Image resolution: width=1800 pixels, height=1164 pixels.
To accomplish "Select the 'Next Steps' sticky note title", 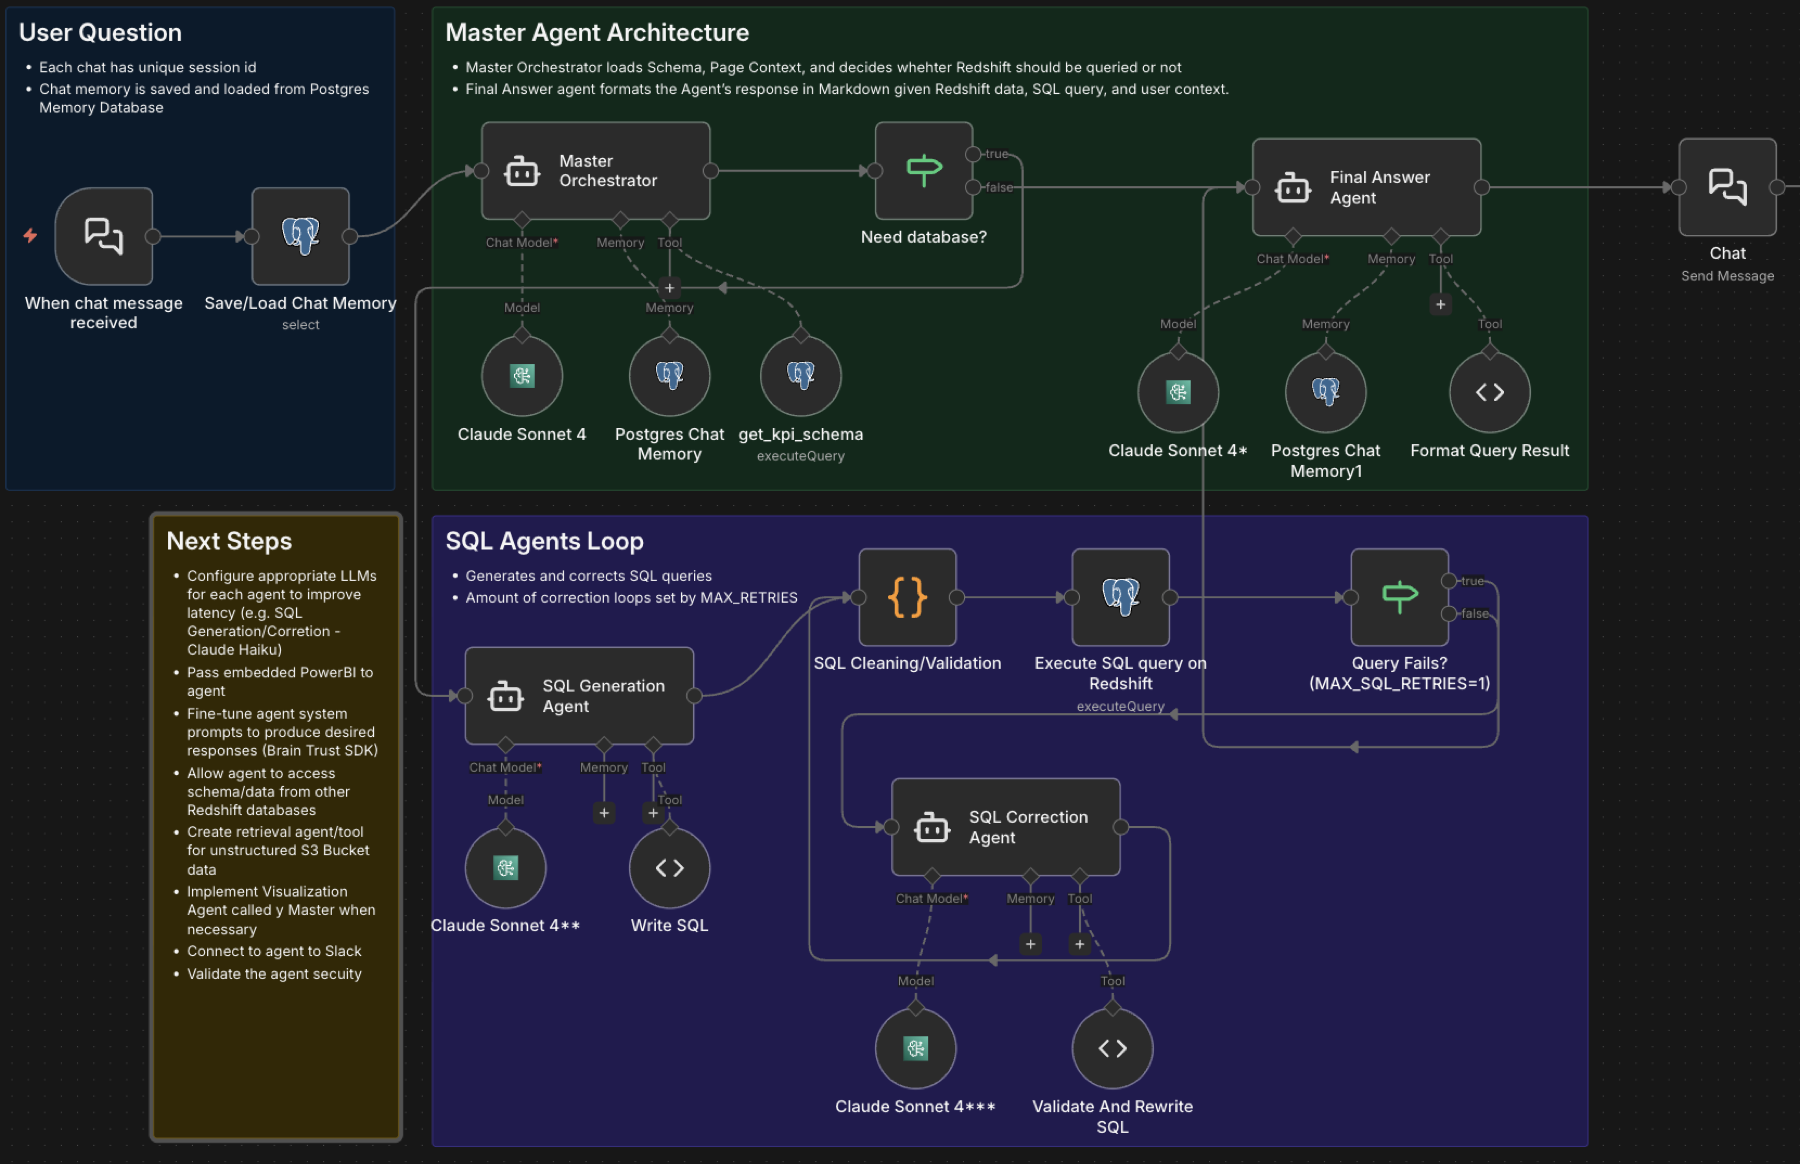I will click(x=229, y=541).
